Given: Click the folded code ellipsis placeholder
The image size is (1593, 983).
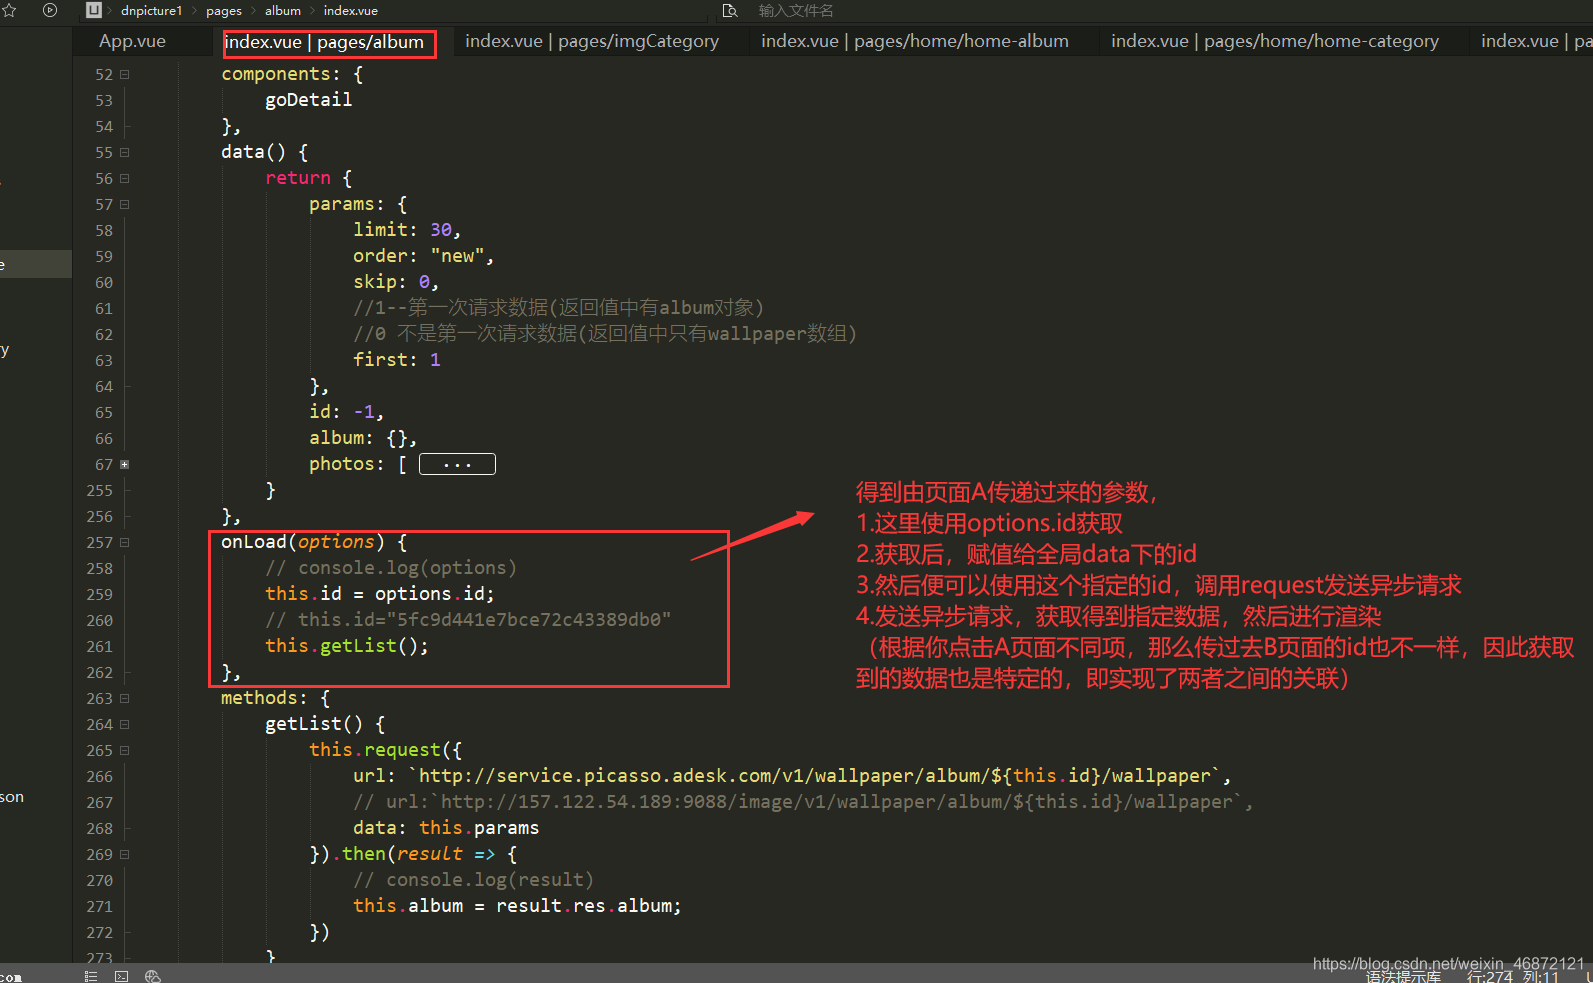Looking at the screenshot, I should click(x=457, y=464).
